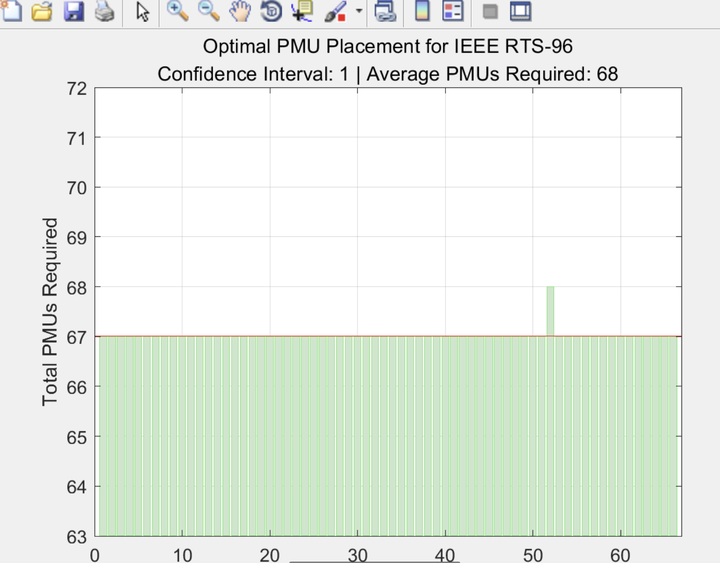Click the Link Plot toolbar icon
The height and width of the screenshot is (563, 720).
(x=385, y=11)
